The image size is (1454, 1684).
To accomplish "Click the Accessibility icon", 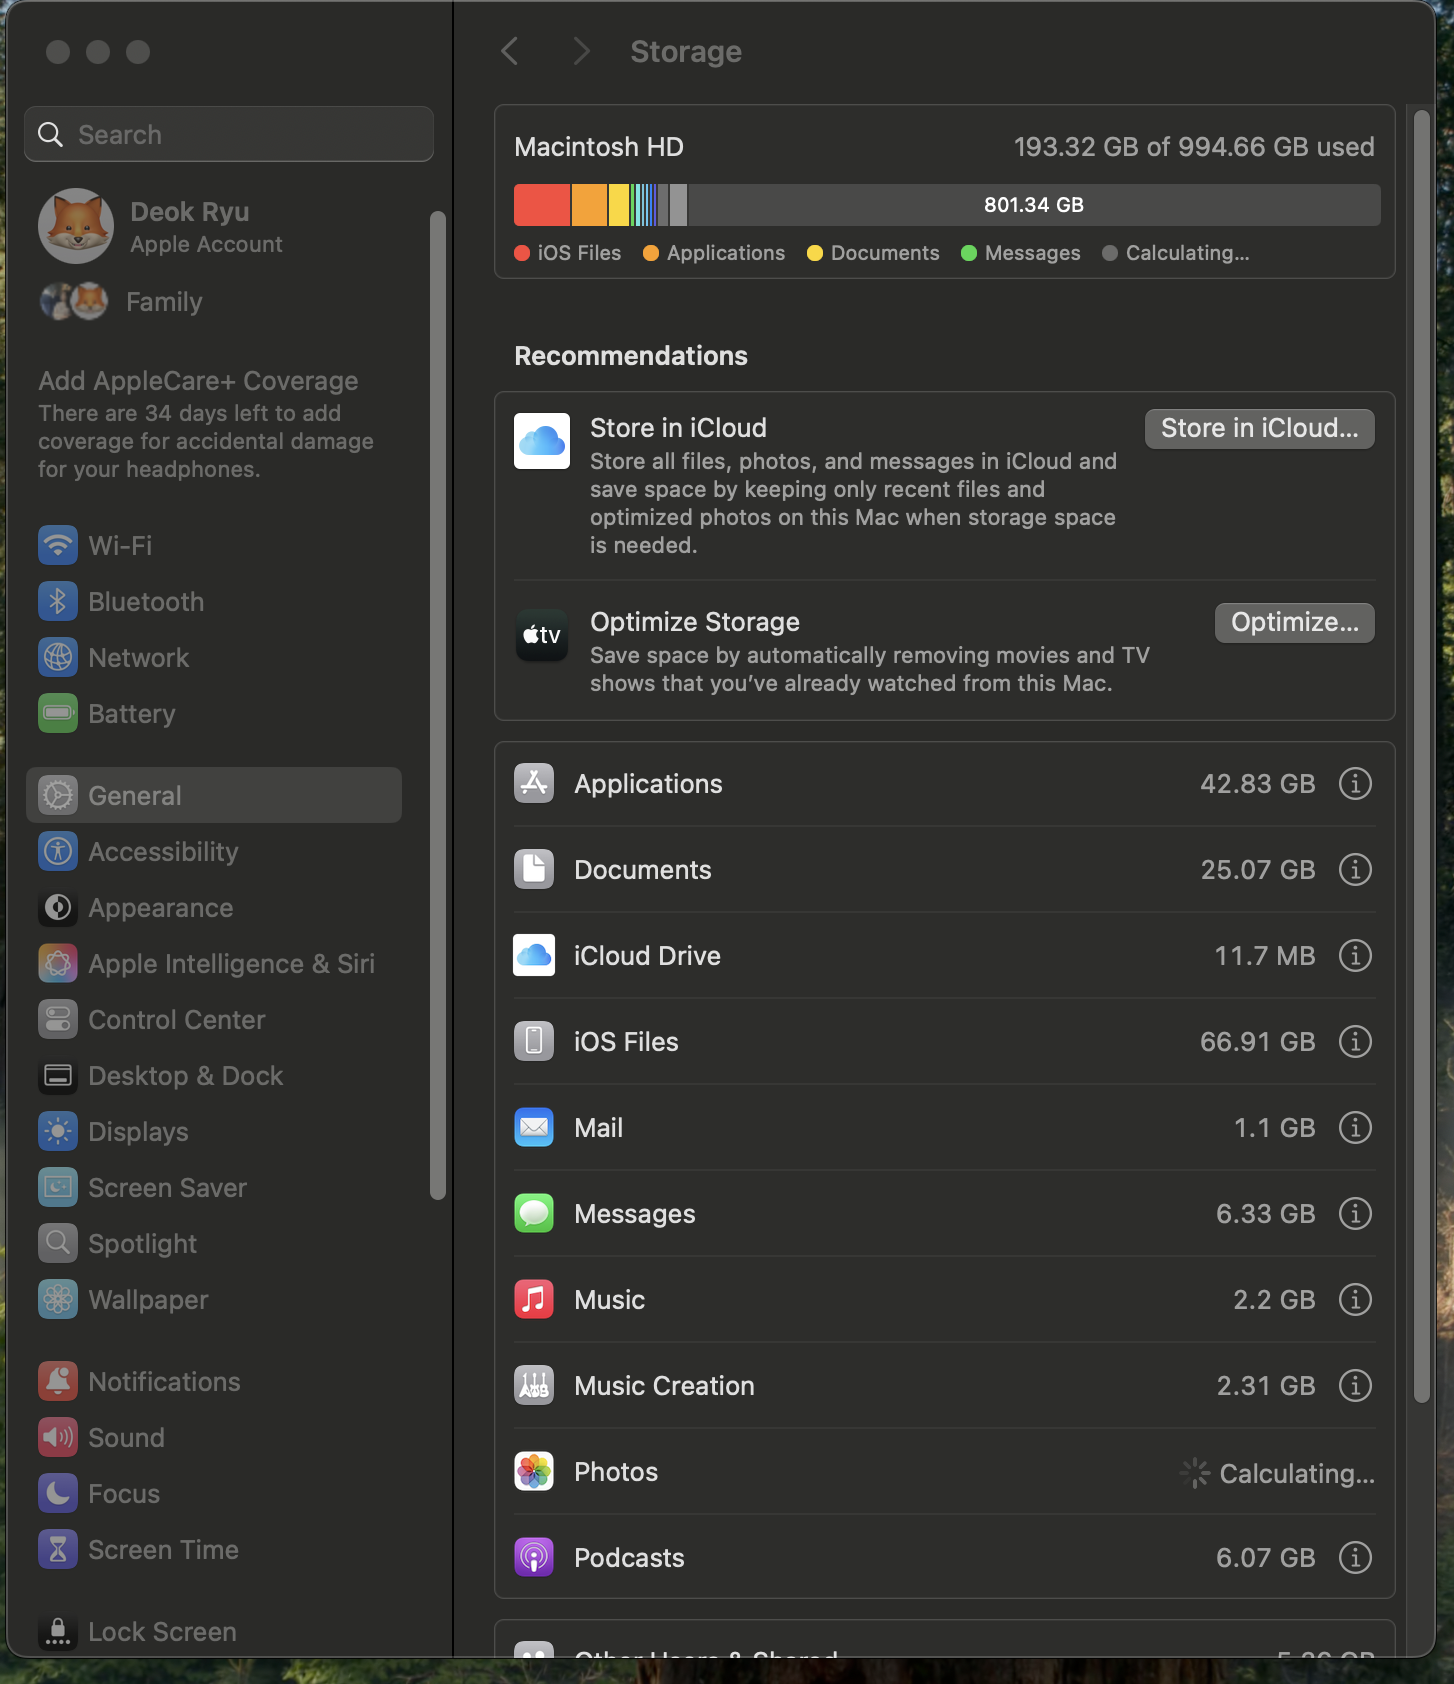I will tap(58, 851).
